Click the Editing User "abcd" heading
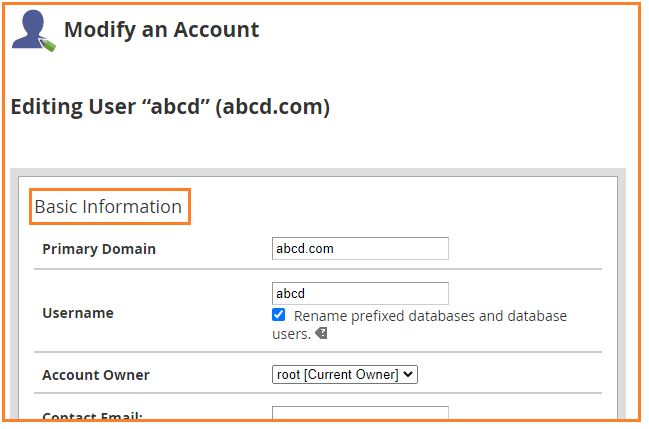 (170, 107)
